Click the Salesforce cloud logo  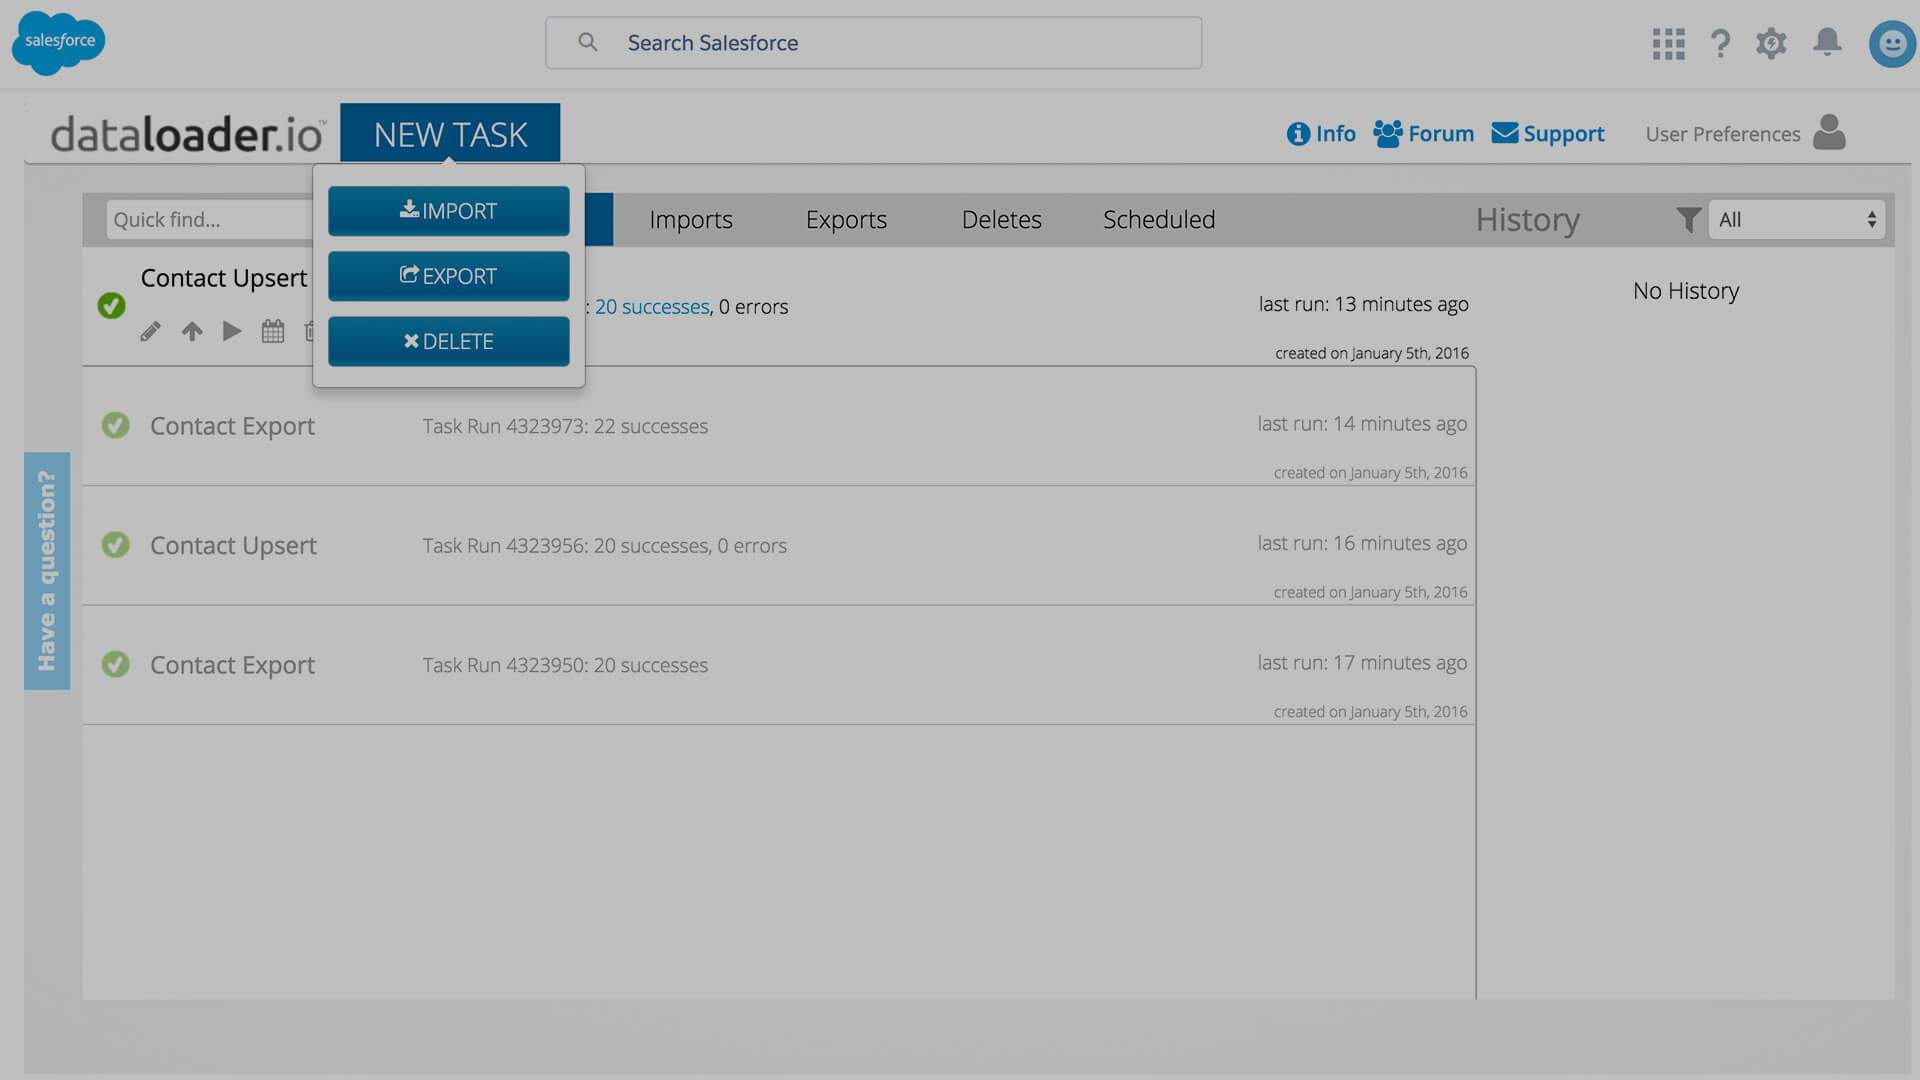pos(58,42)
